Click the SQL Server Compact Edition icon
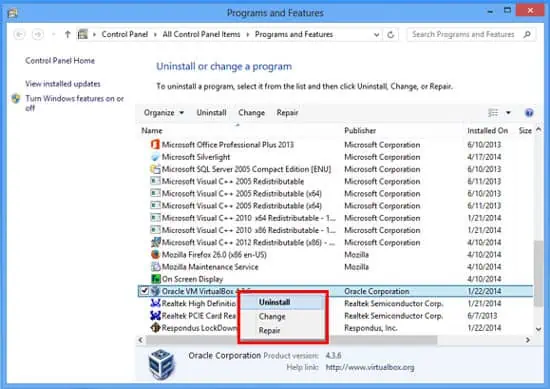The height and width of the screenshot is (389, 550). 155,169
